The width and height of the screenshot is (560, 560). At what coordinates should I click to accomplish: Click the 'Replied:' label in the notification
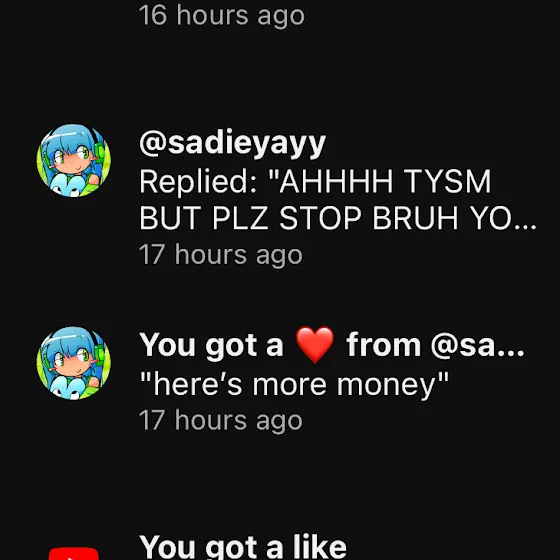tap(198, 181)
